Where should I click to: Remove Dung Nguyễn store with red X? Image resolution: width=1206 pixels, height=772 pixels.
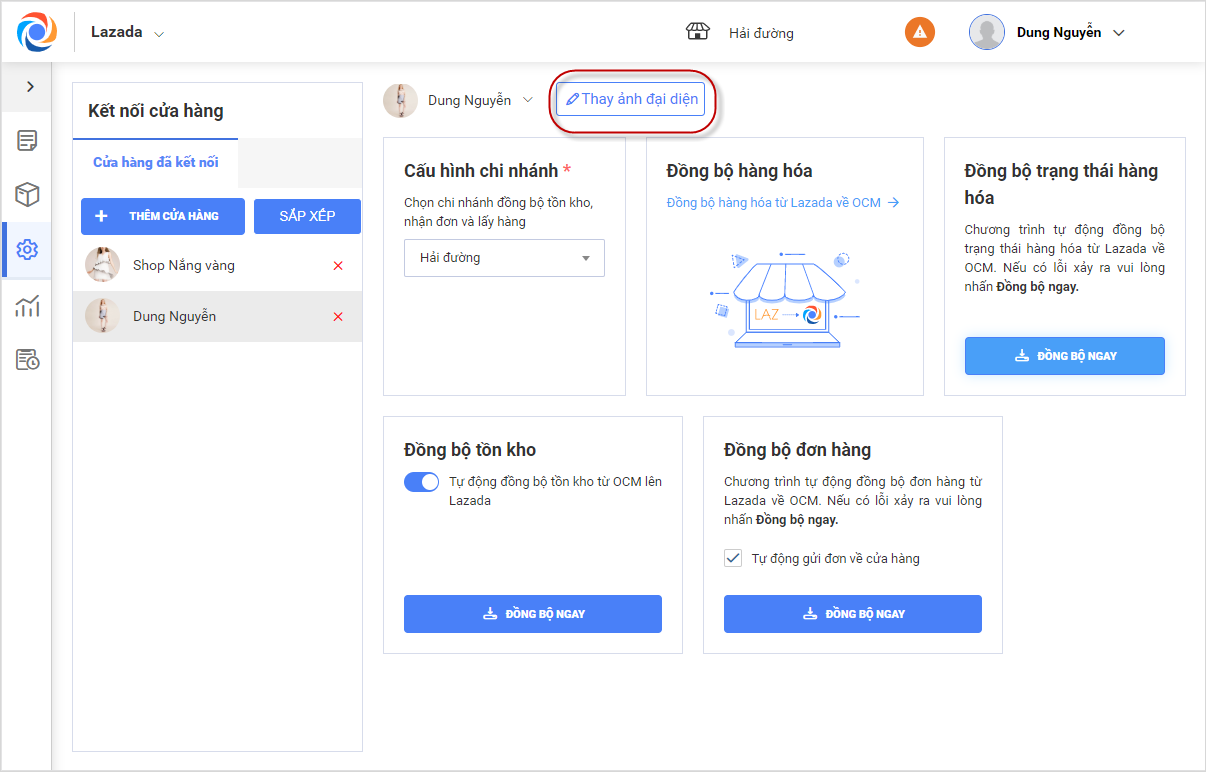click(338, 317)
